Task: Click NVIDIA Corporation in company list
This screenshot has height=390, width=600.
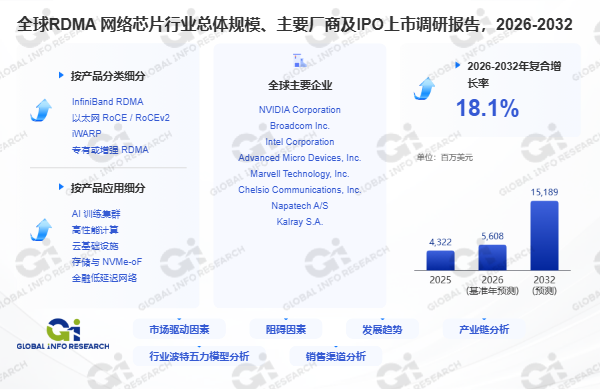Action: tap(300, 110)
